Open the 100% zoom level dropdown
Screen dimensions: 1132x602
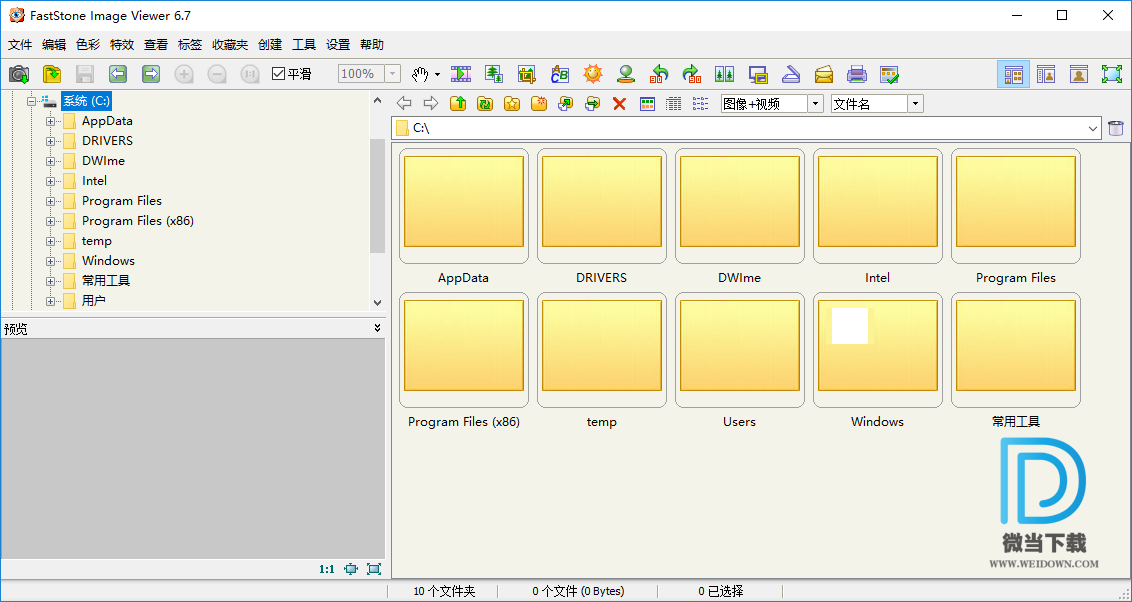(x=393, y=74)
